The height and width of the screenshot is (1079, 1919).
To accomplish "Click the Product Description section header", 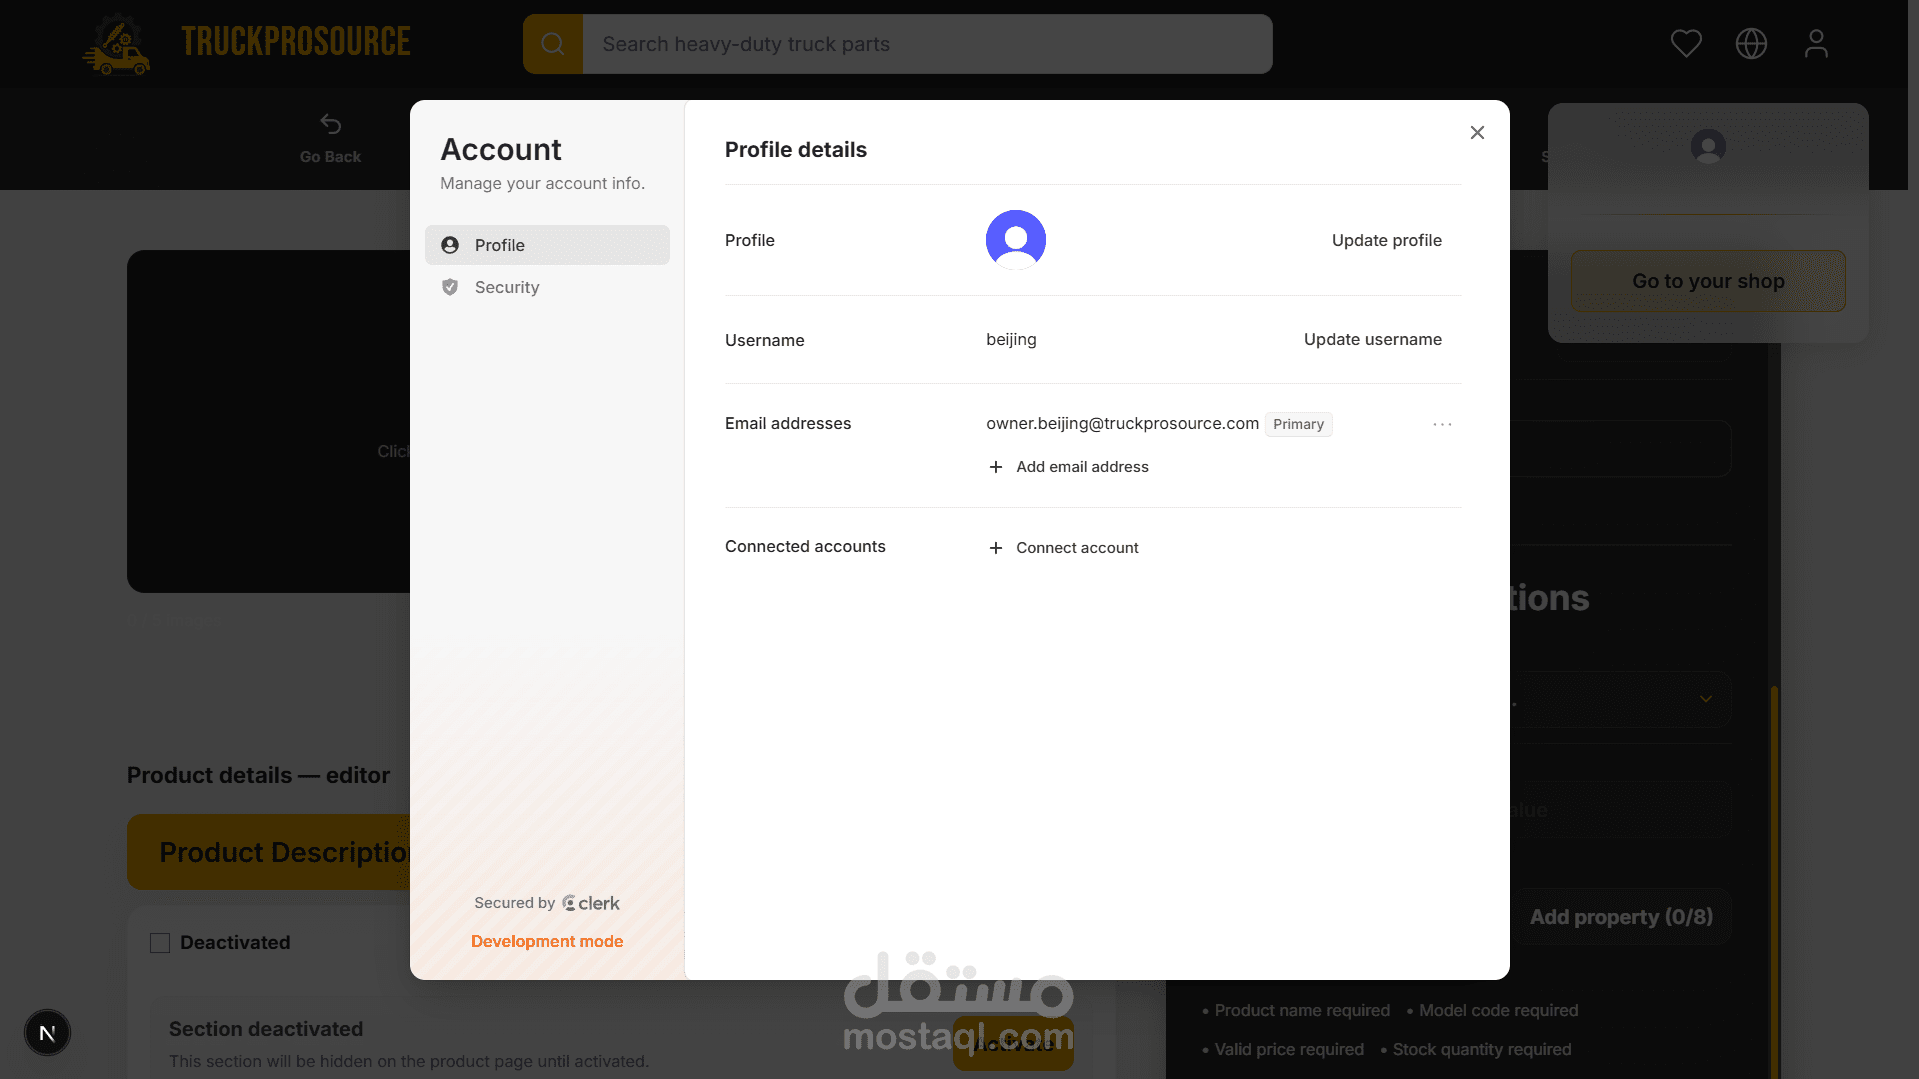I will point(270,852).
